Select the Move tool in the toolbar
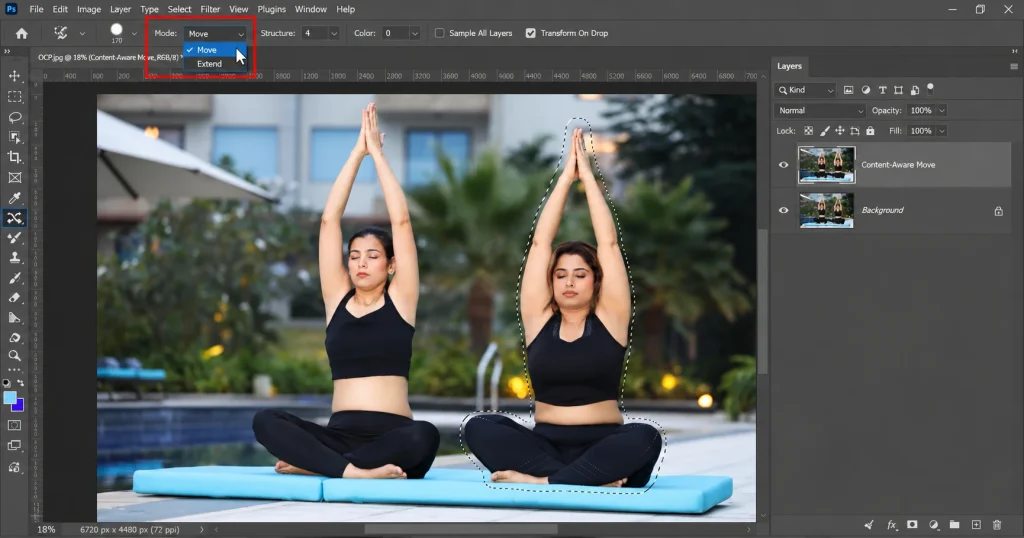 click(14, 76)
